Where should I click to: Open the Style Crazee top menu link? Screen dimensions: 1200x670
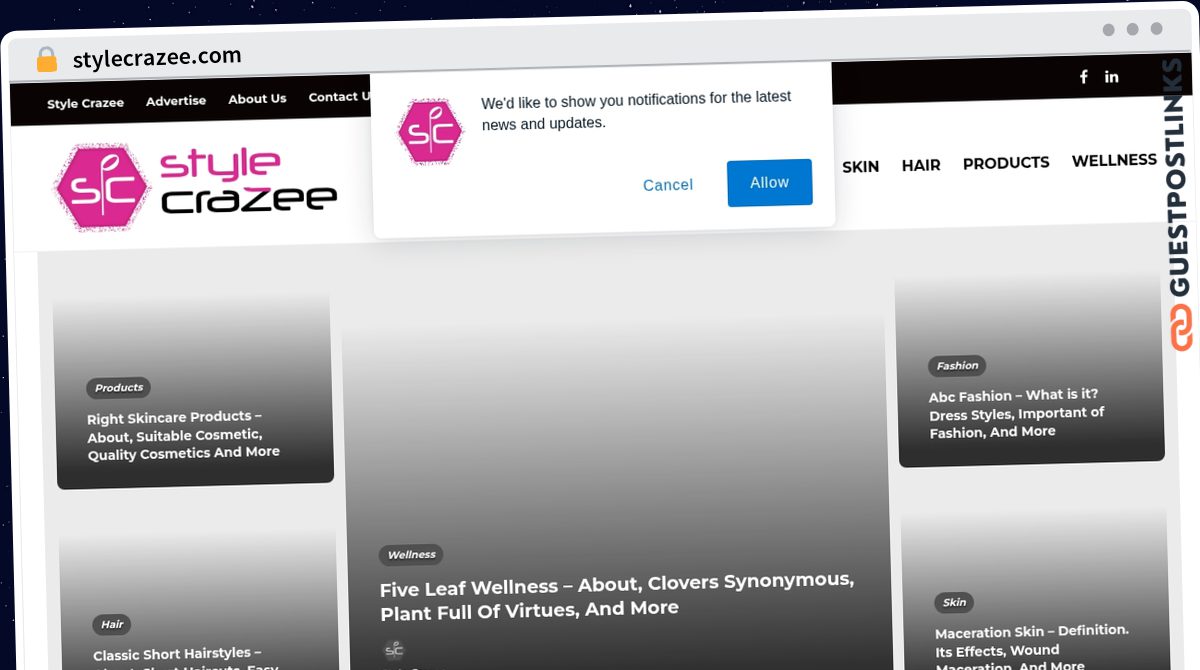86,103
